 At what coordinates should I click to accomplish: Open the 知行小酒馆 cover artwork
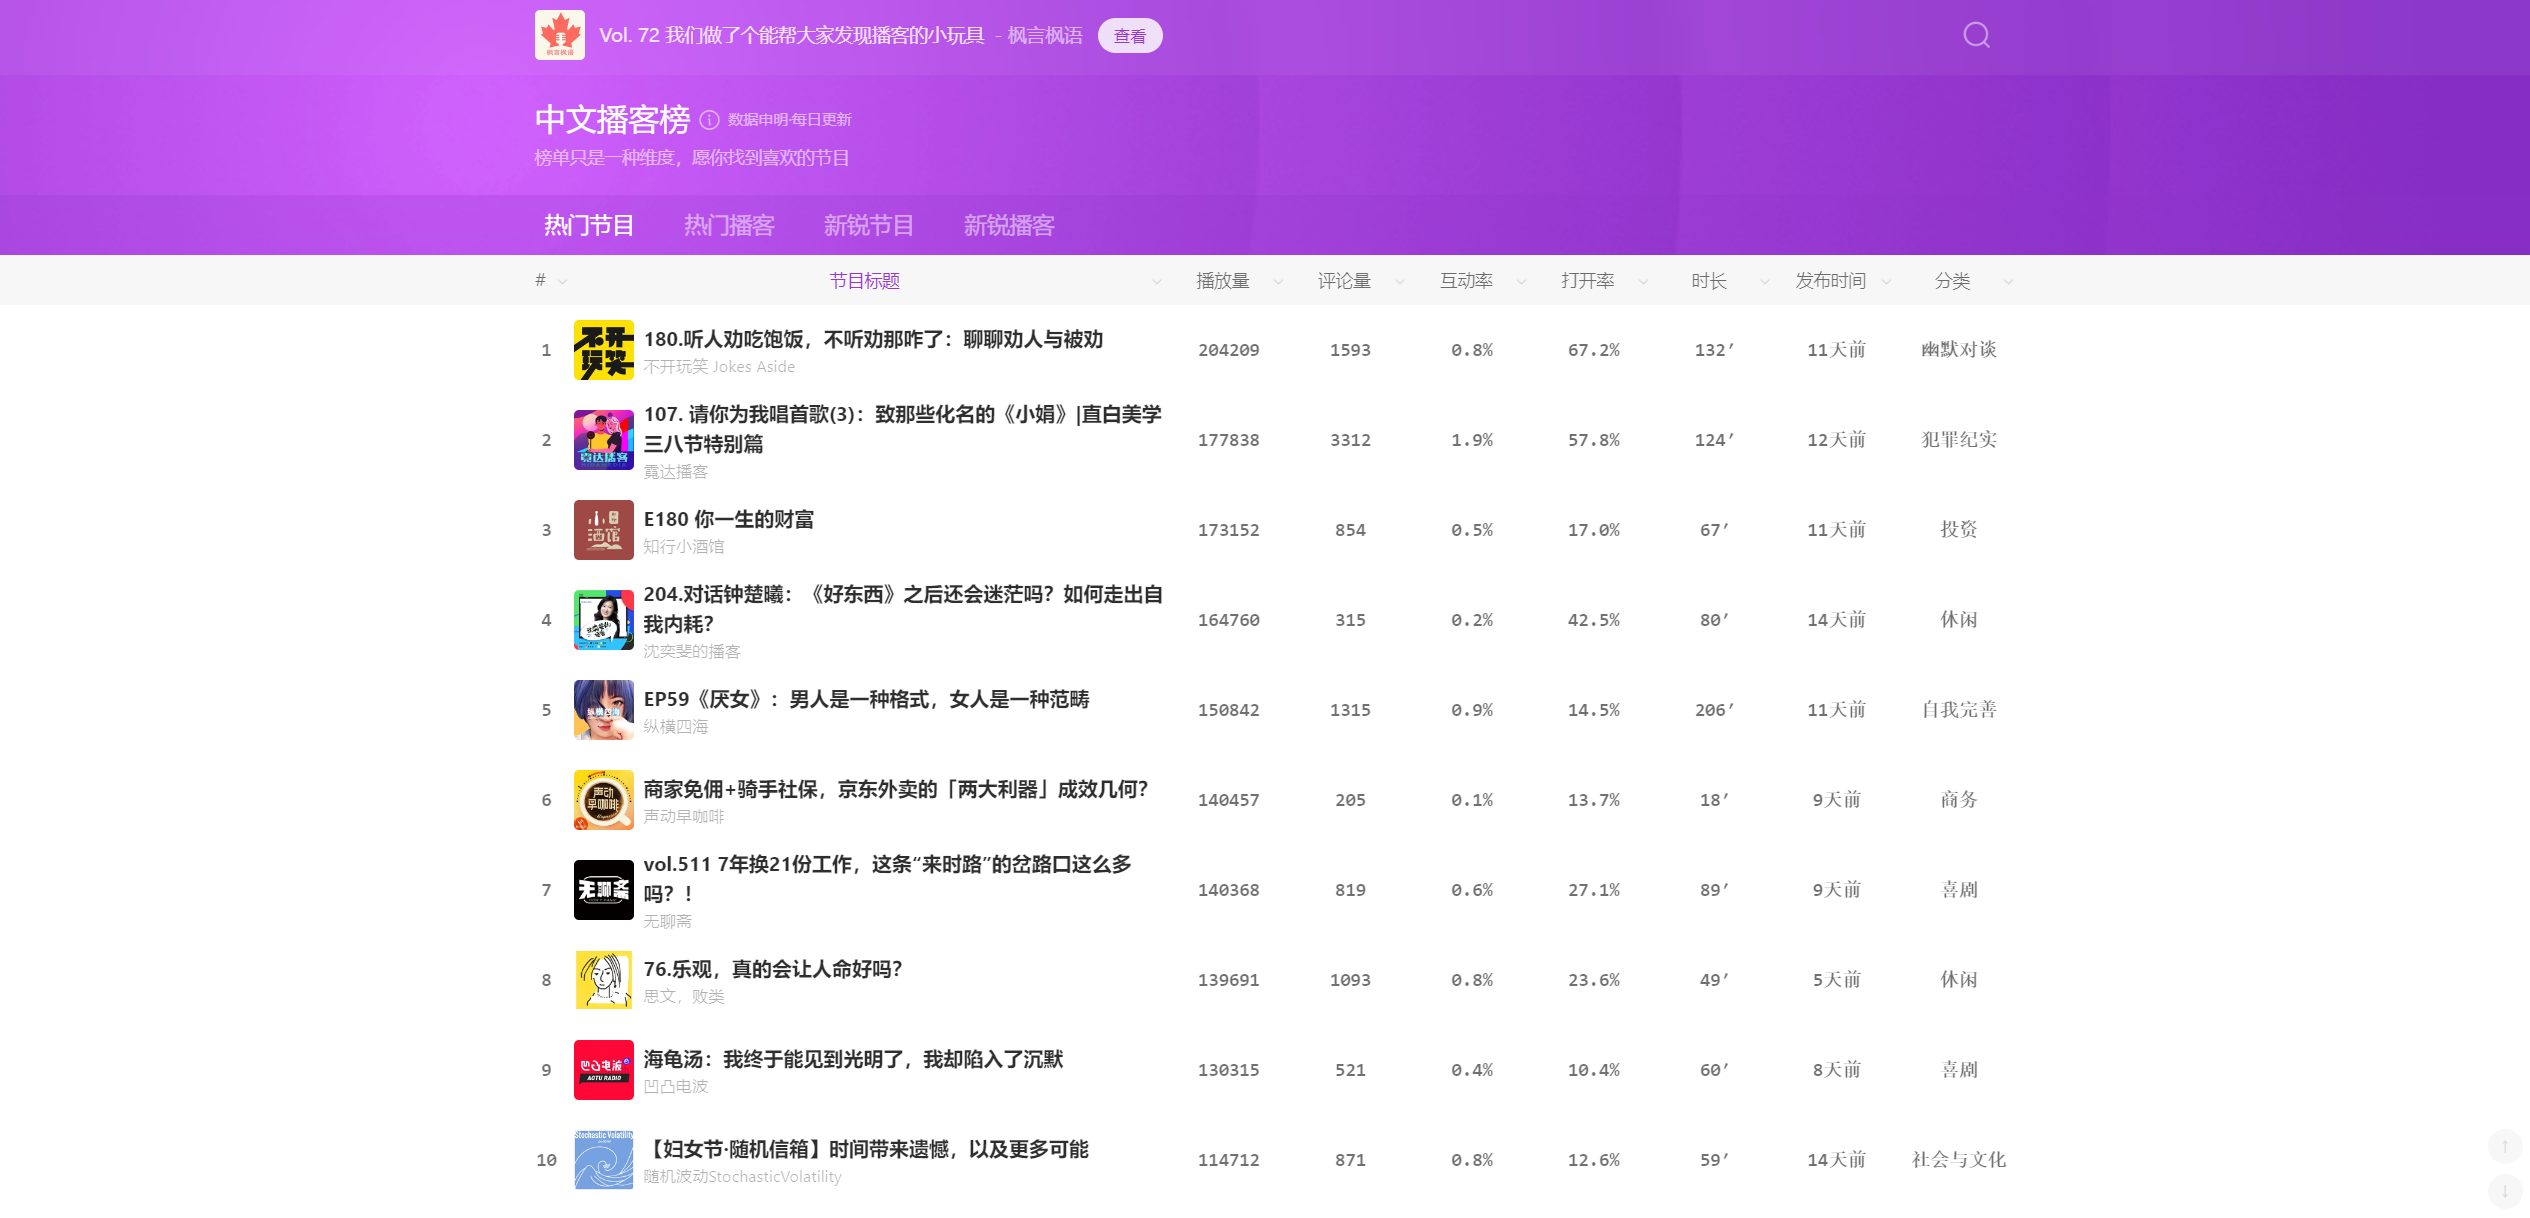[x=603, y=530]
